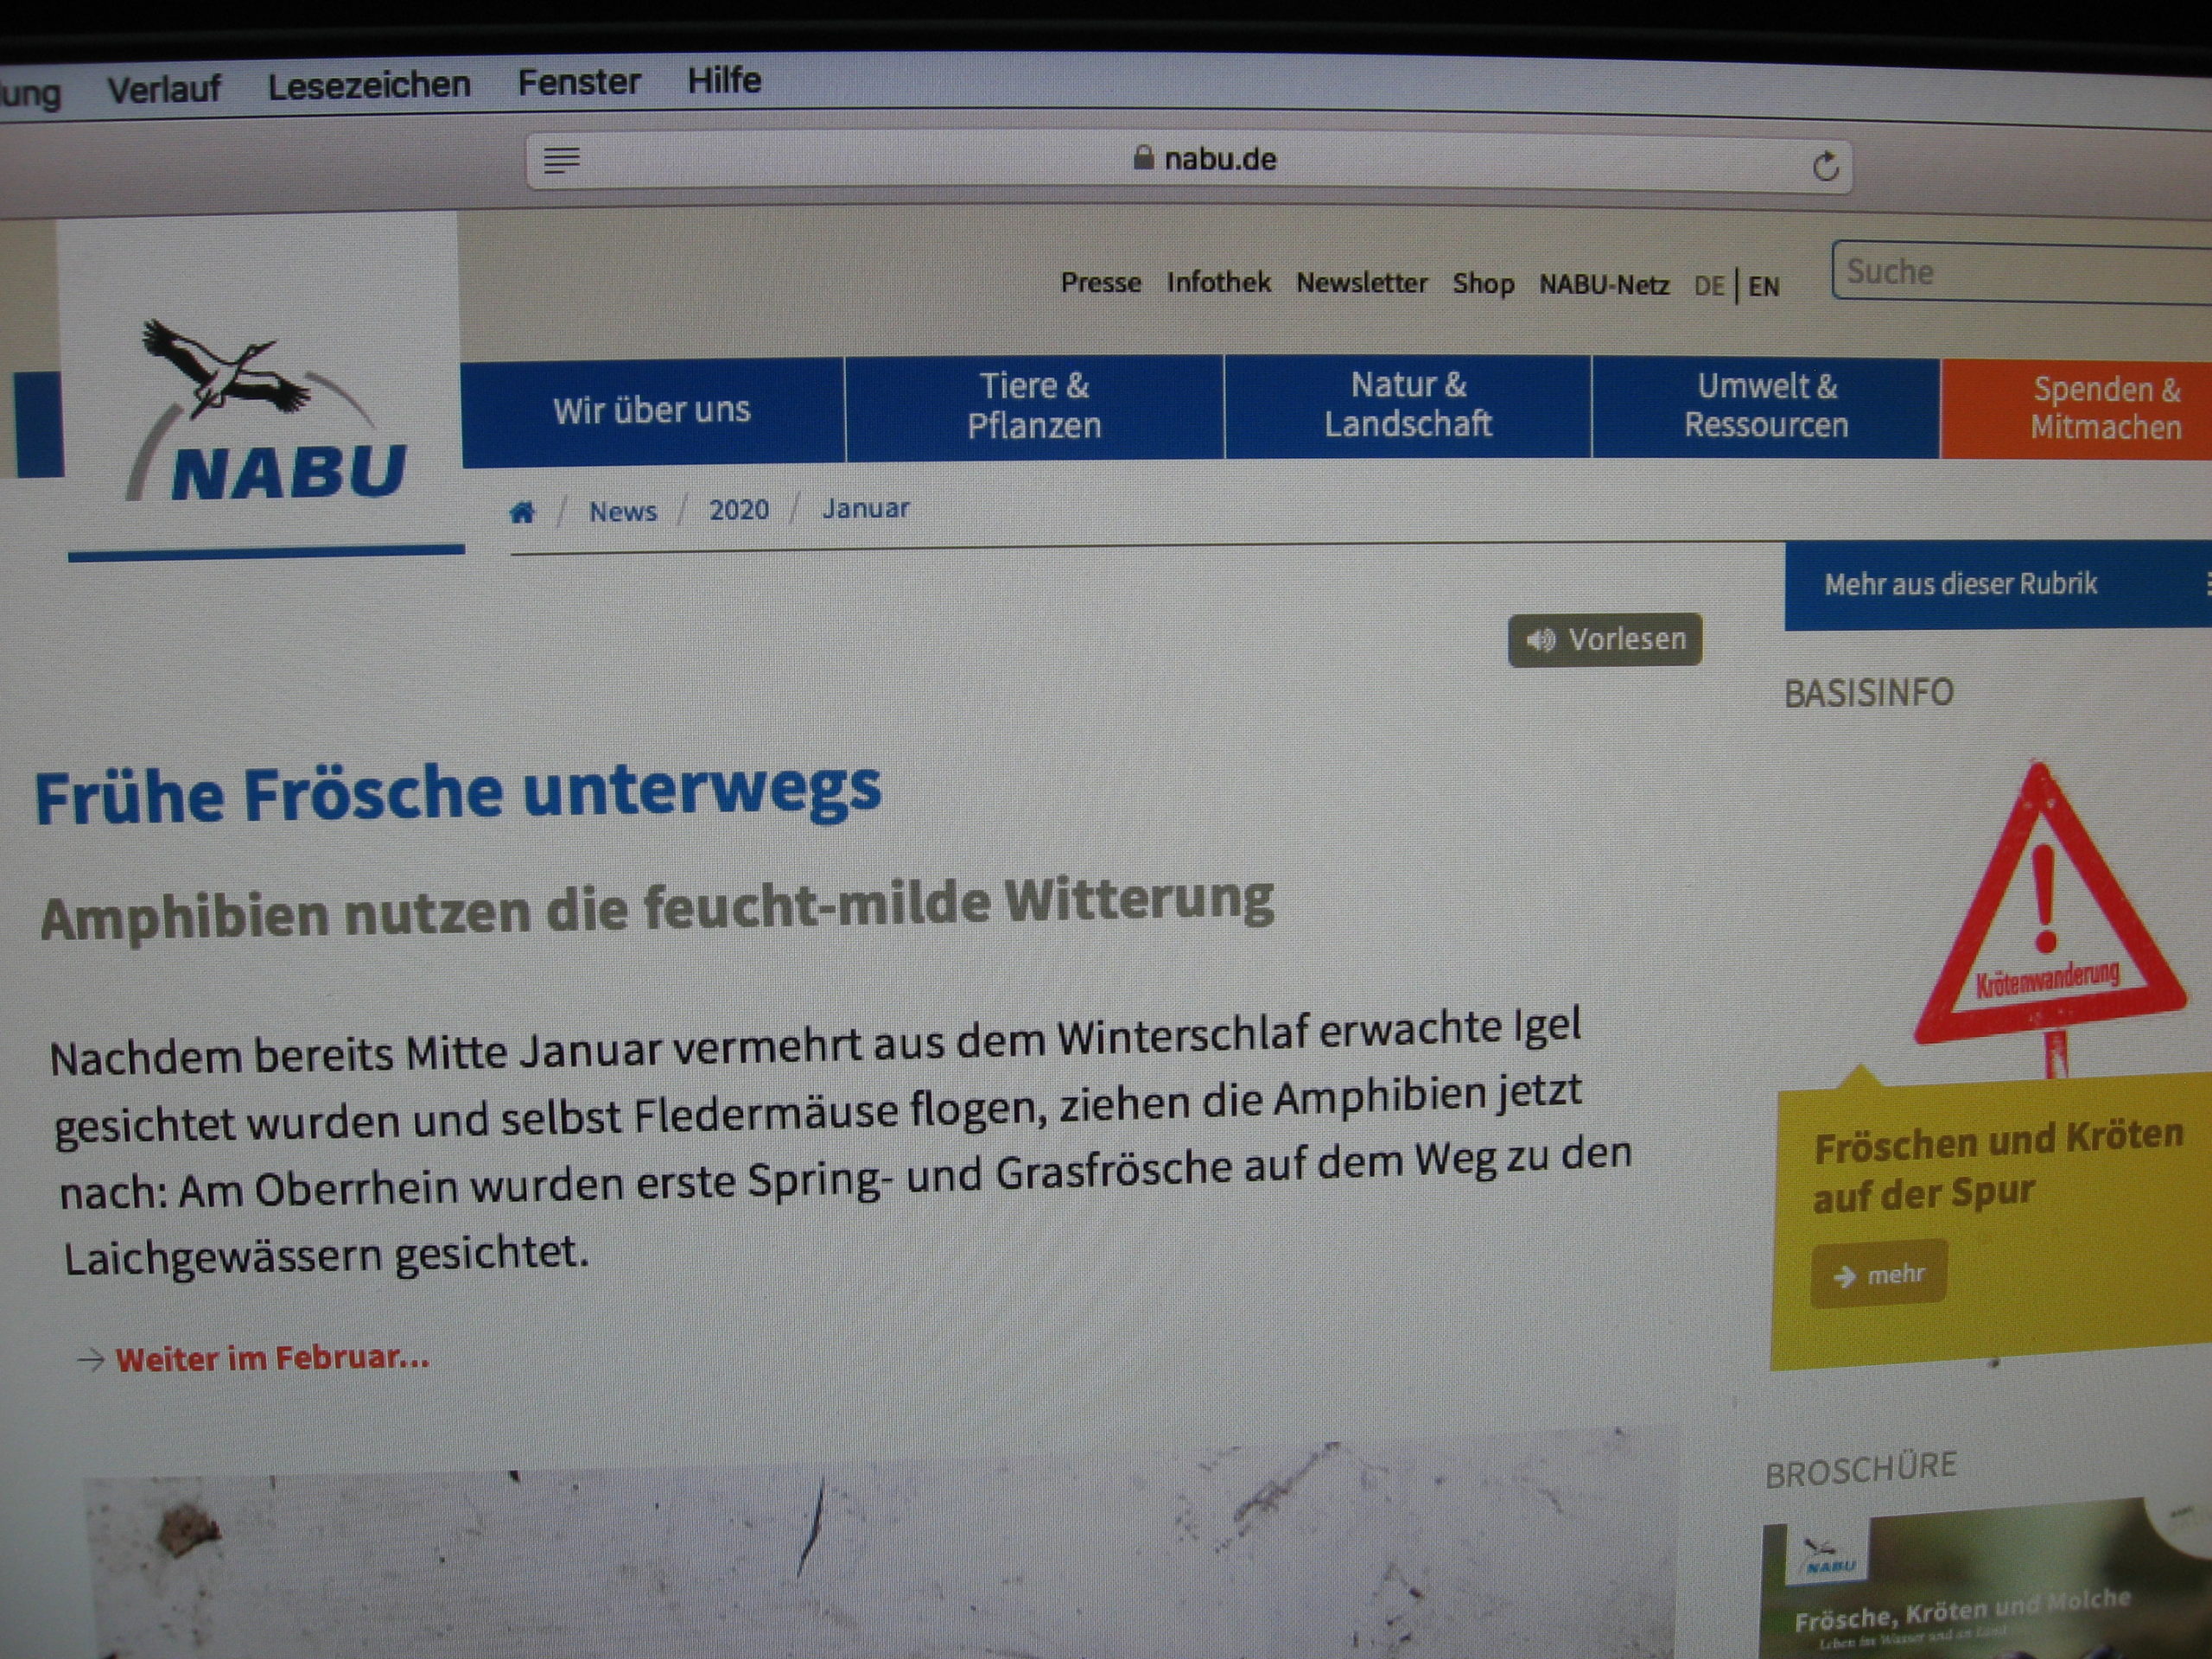Click the Reader view icon in address bar
The width and height of the screenshot is (2212, 1659).
[561, 160]
